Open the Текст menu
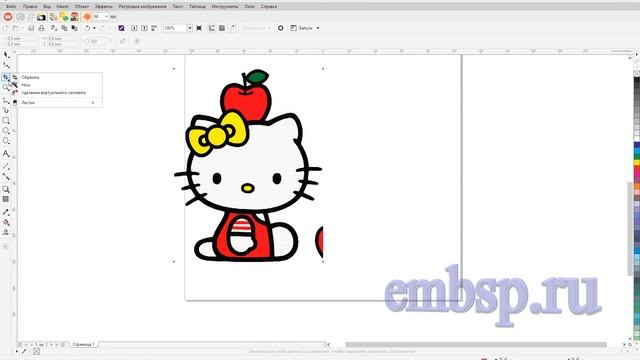 (178, 7)
